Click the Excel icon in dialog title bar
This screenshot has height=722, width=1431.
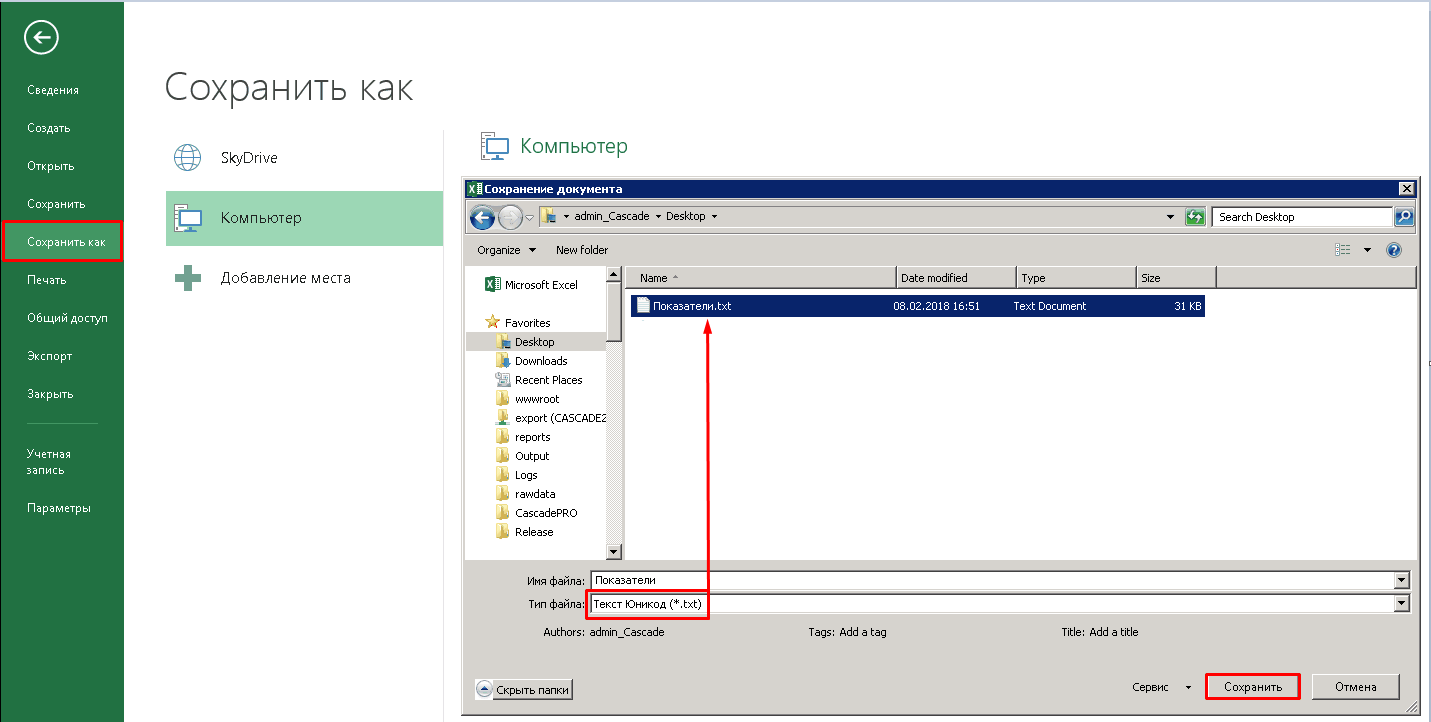tap(475, 189)
